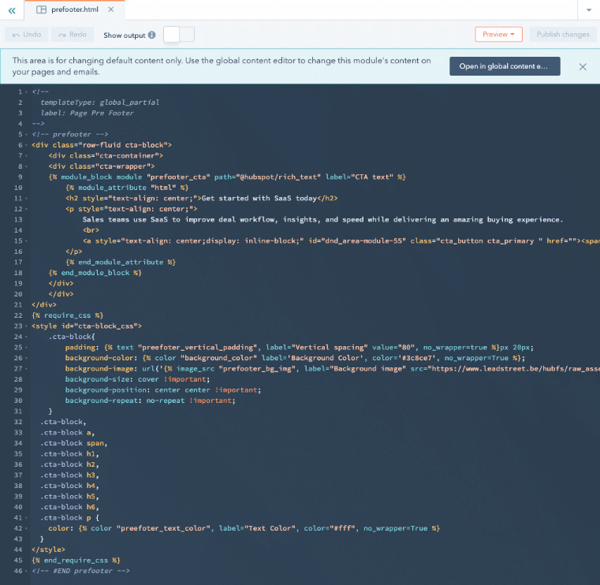Click the '</style>' closing tag line
Viewport: 600px width, 585px height.
click(49, 549)
